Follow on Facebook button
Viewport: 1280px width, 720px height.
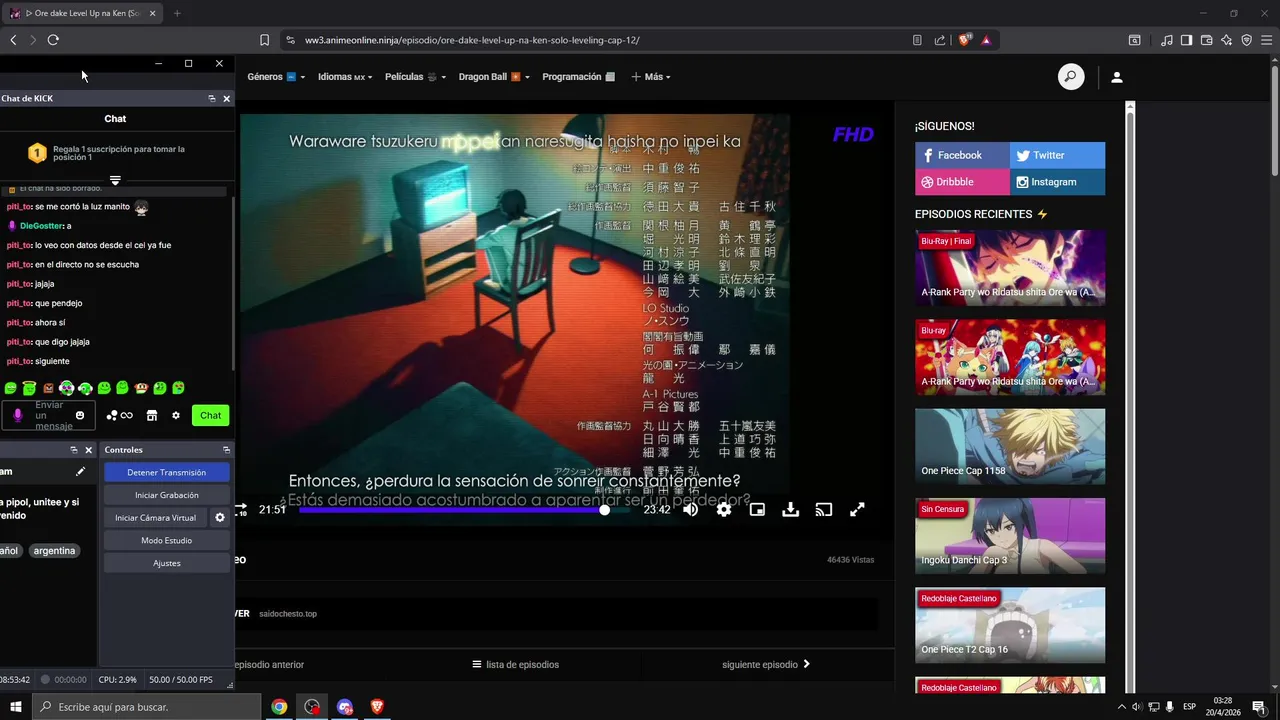pos(962,155)
